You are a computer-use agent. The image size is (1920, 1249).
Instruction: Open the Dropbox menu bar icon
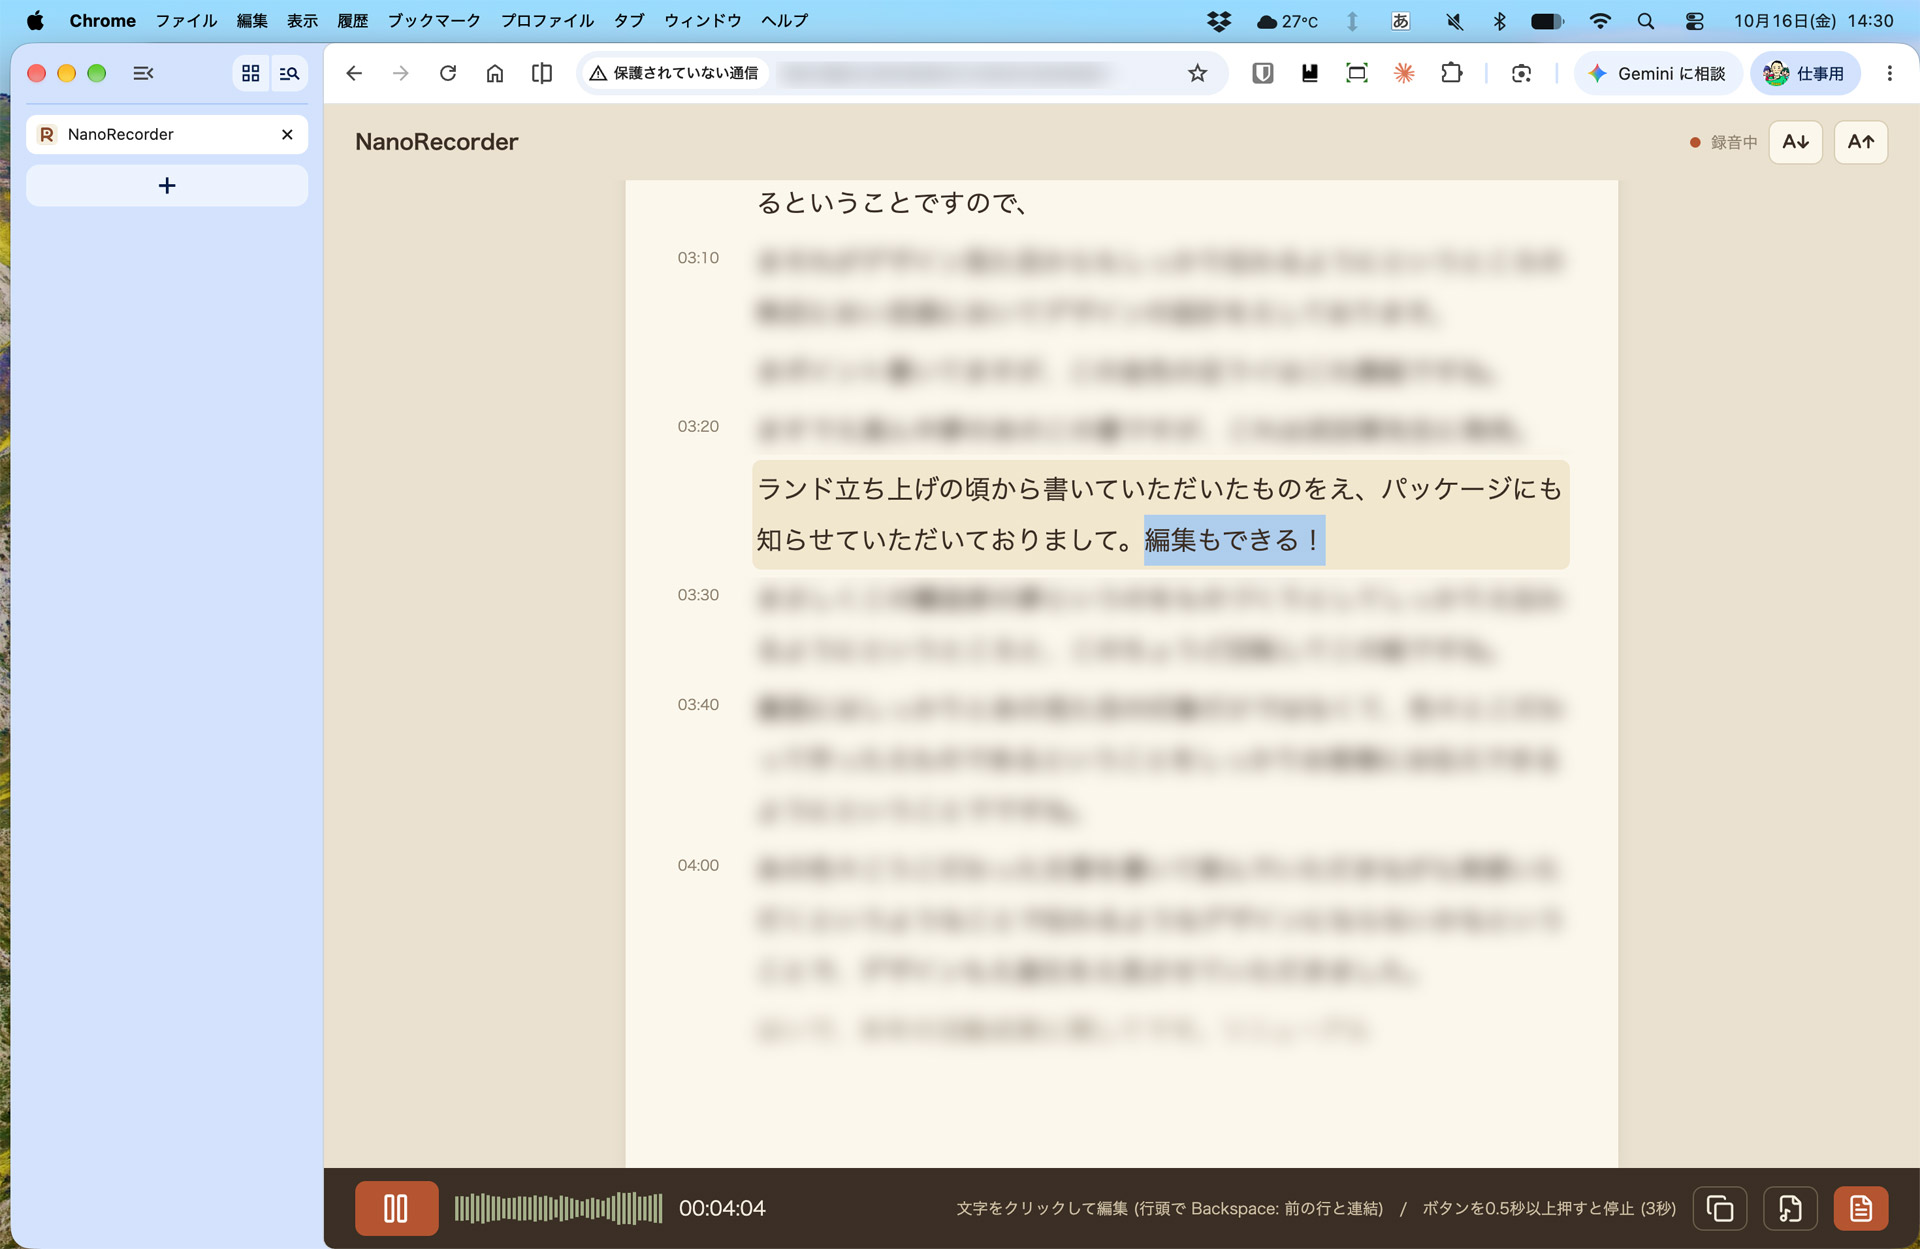1218,20
